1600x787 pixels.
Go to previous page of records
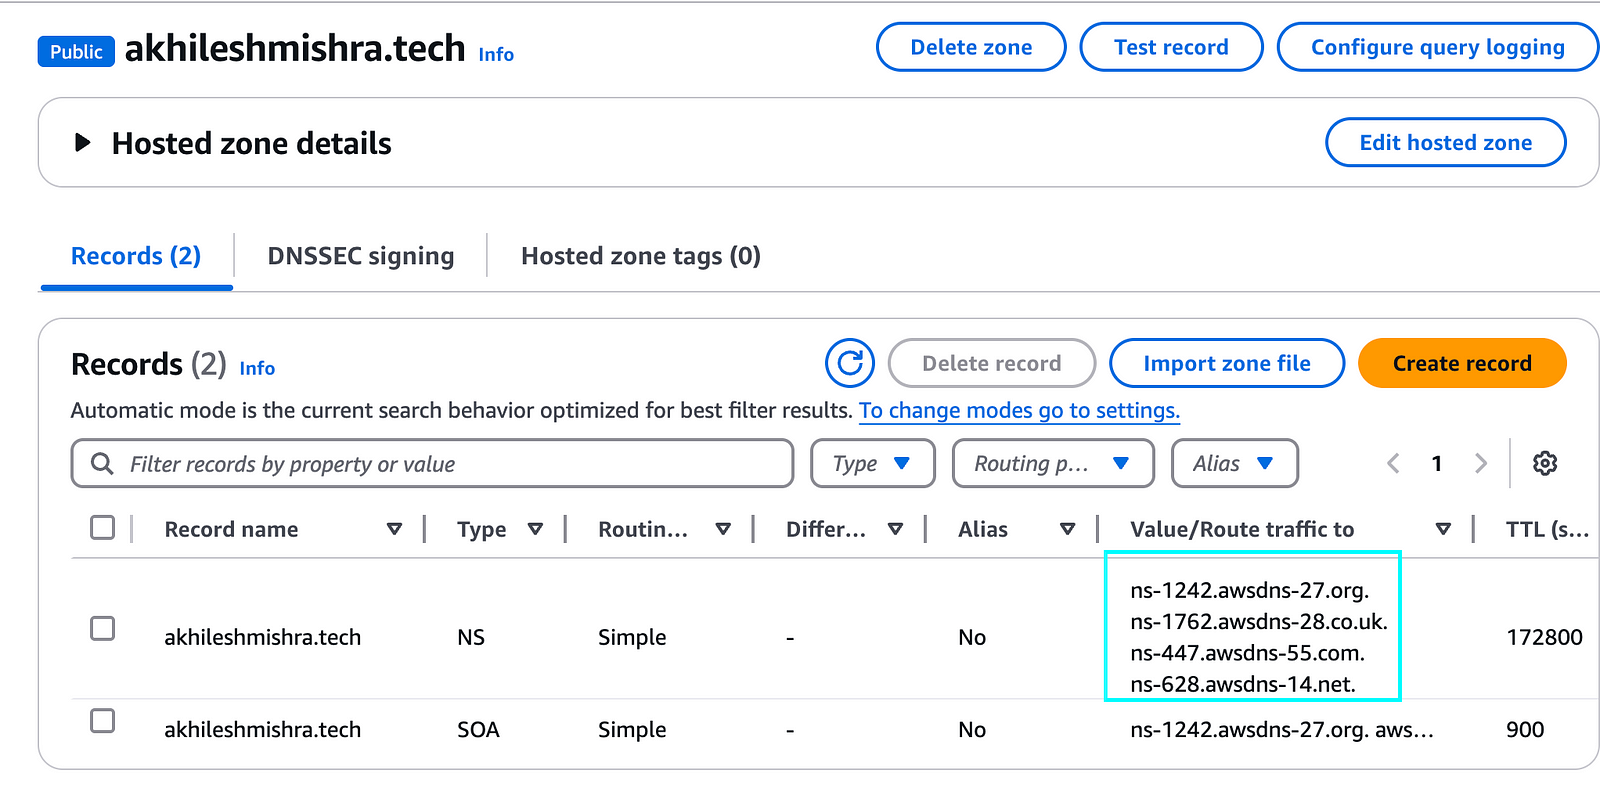tap(1393, 463)
